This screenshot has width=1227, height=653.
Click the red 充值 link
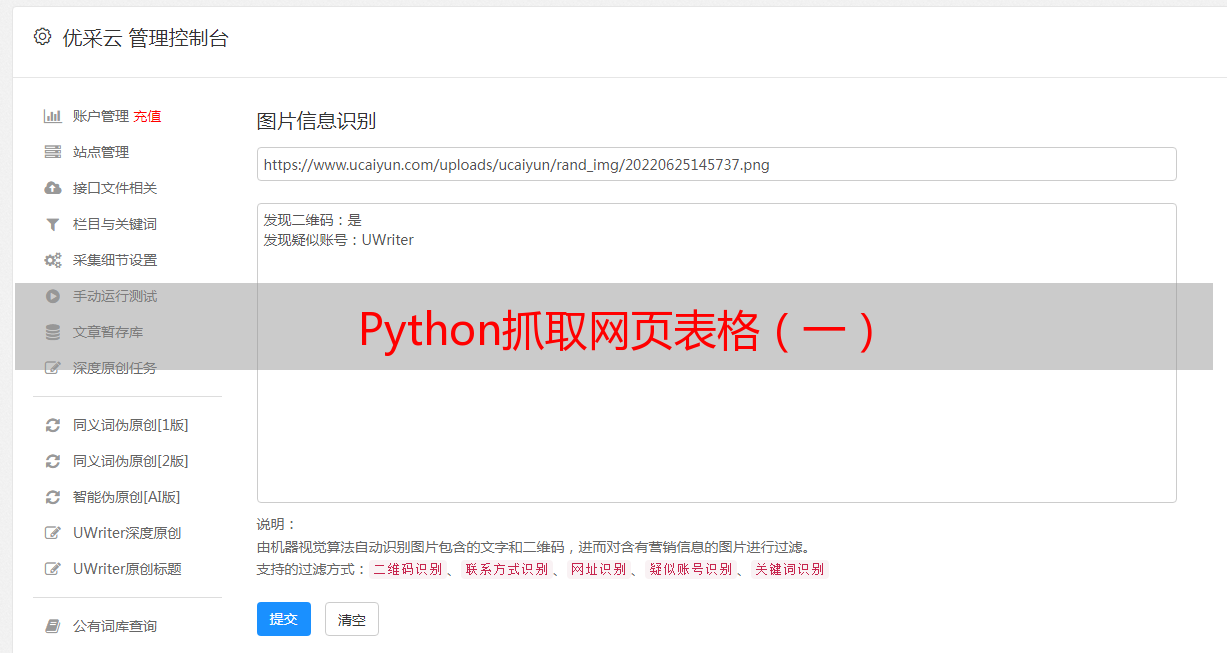(x=147, y=116)
